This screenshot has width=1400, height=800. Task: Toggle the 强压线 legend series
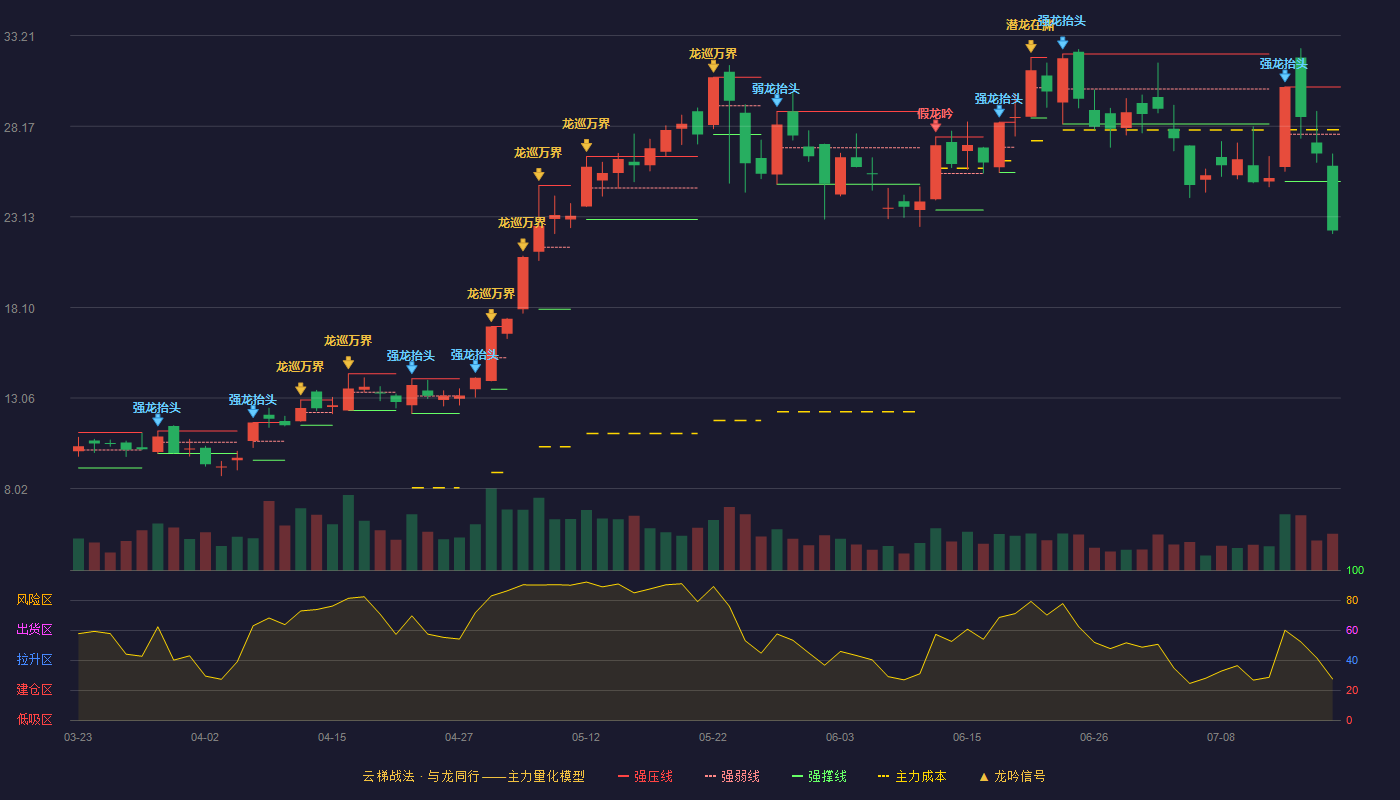coord(645,776)
